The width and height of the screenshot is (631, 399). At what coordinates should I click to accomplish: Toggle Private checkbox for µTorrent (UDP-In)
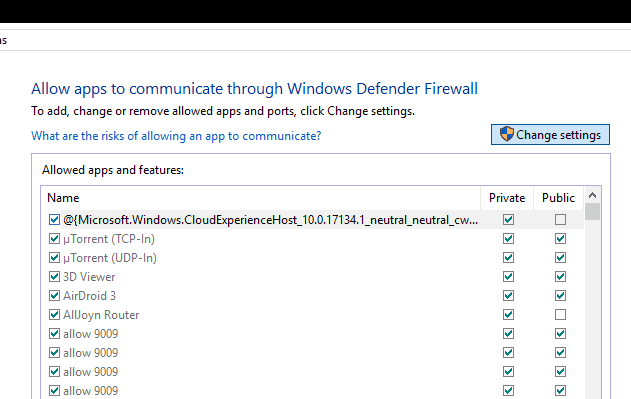click(x=508, y=257)
